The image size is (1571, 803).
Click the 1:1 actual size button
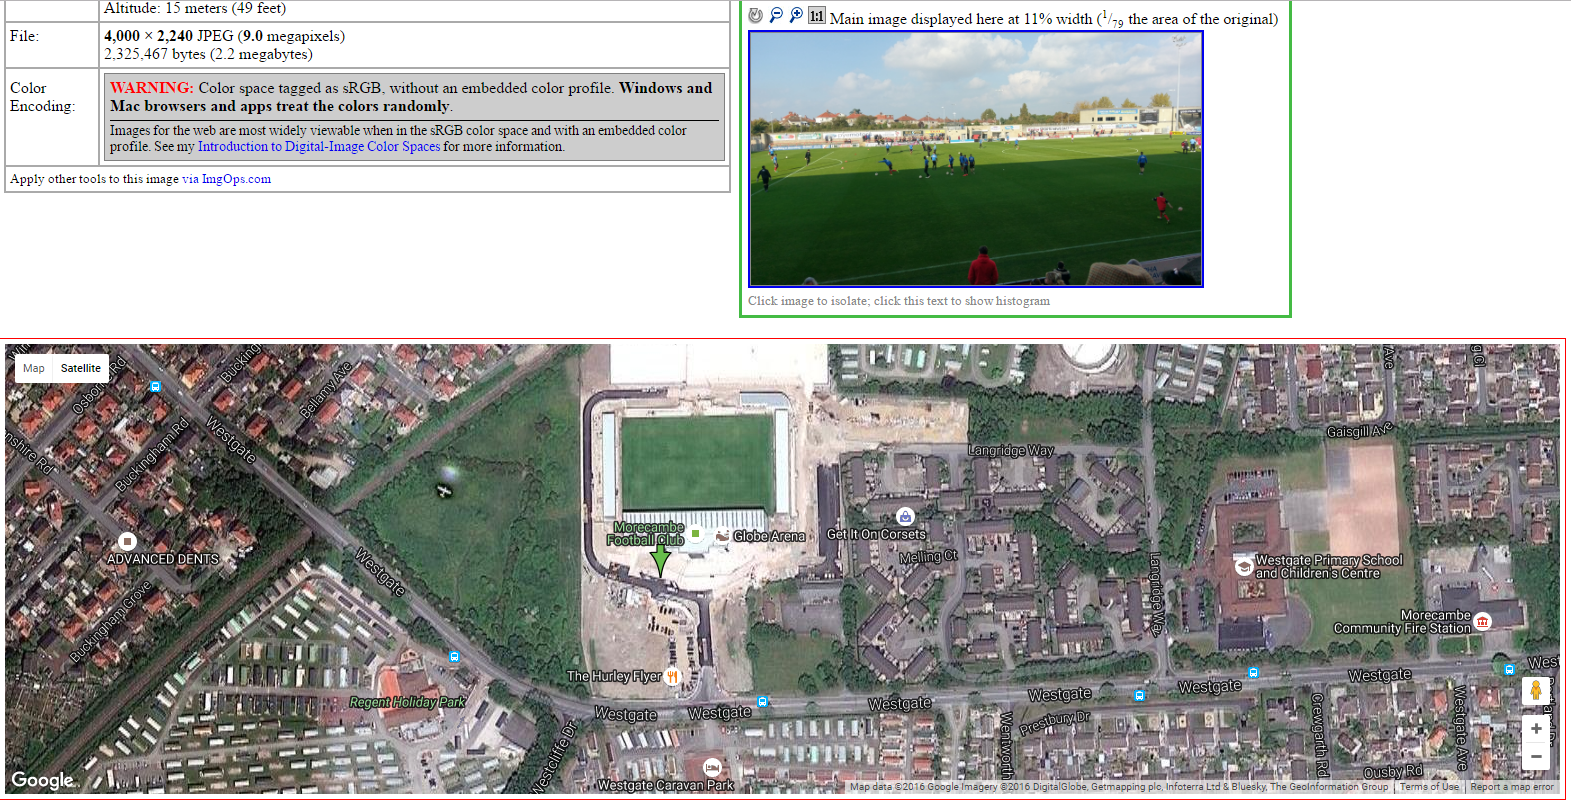pos(817,15)
